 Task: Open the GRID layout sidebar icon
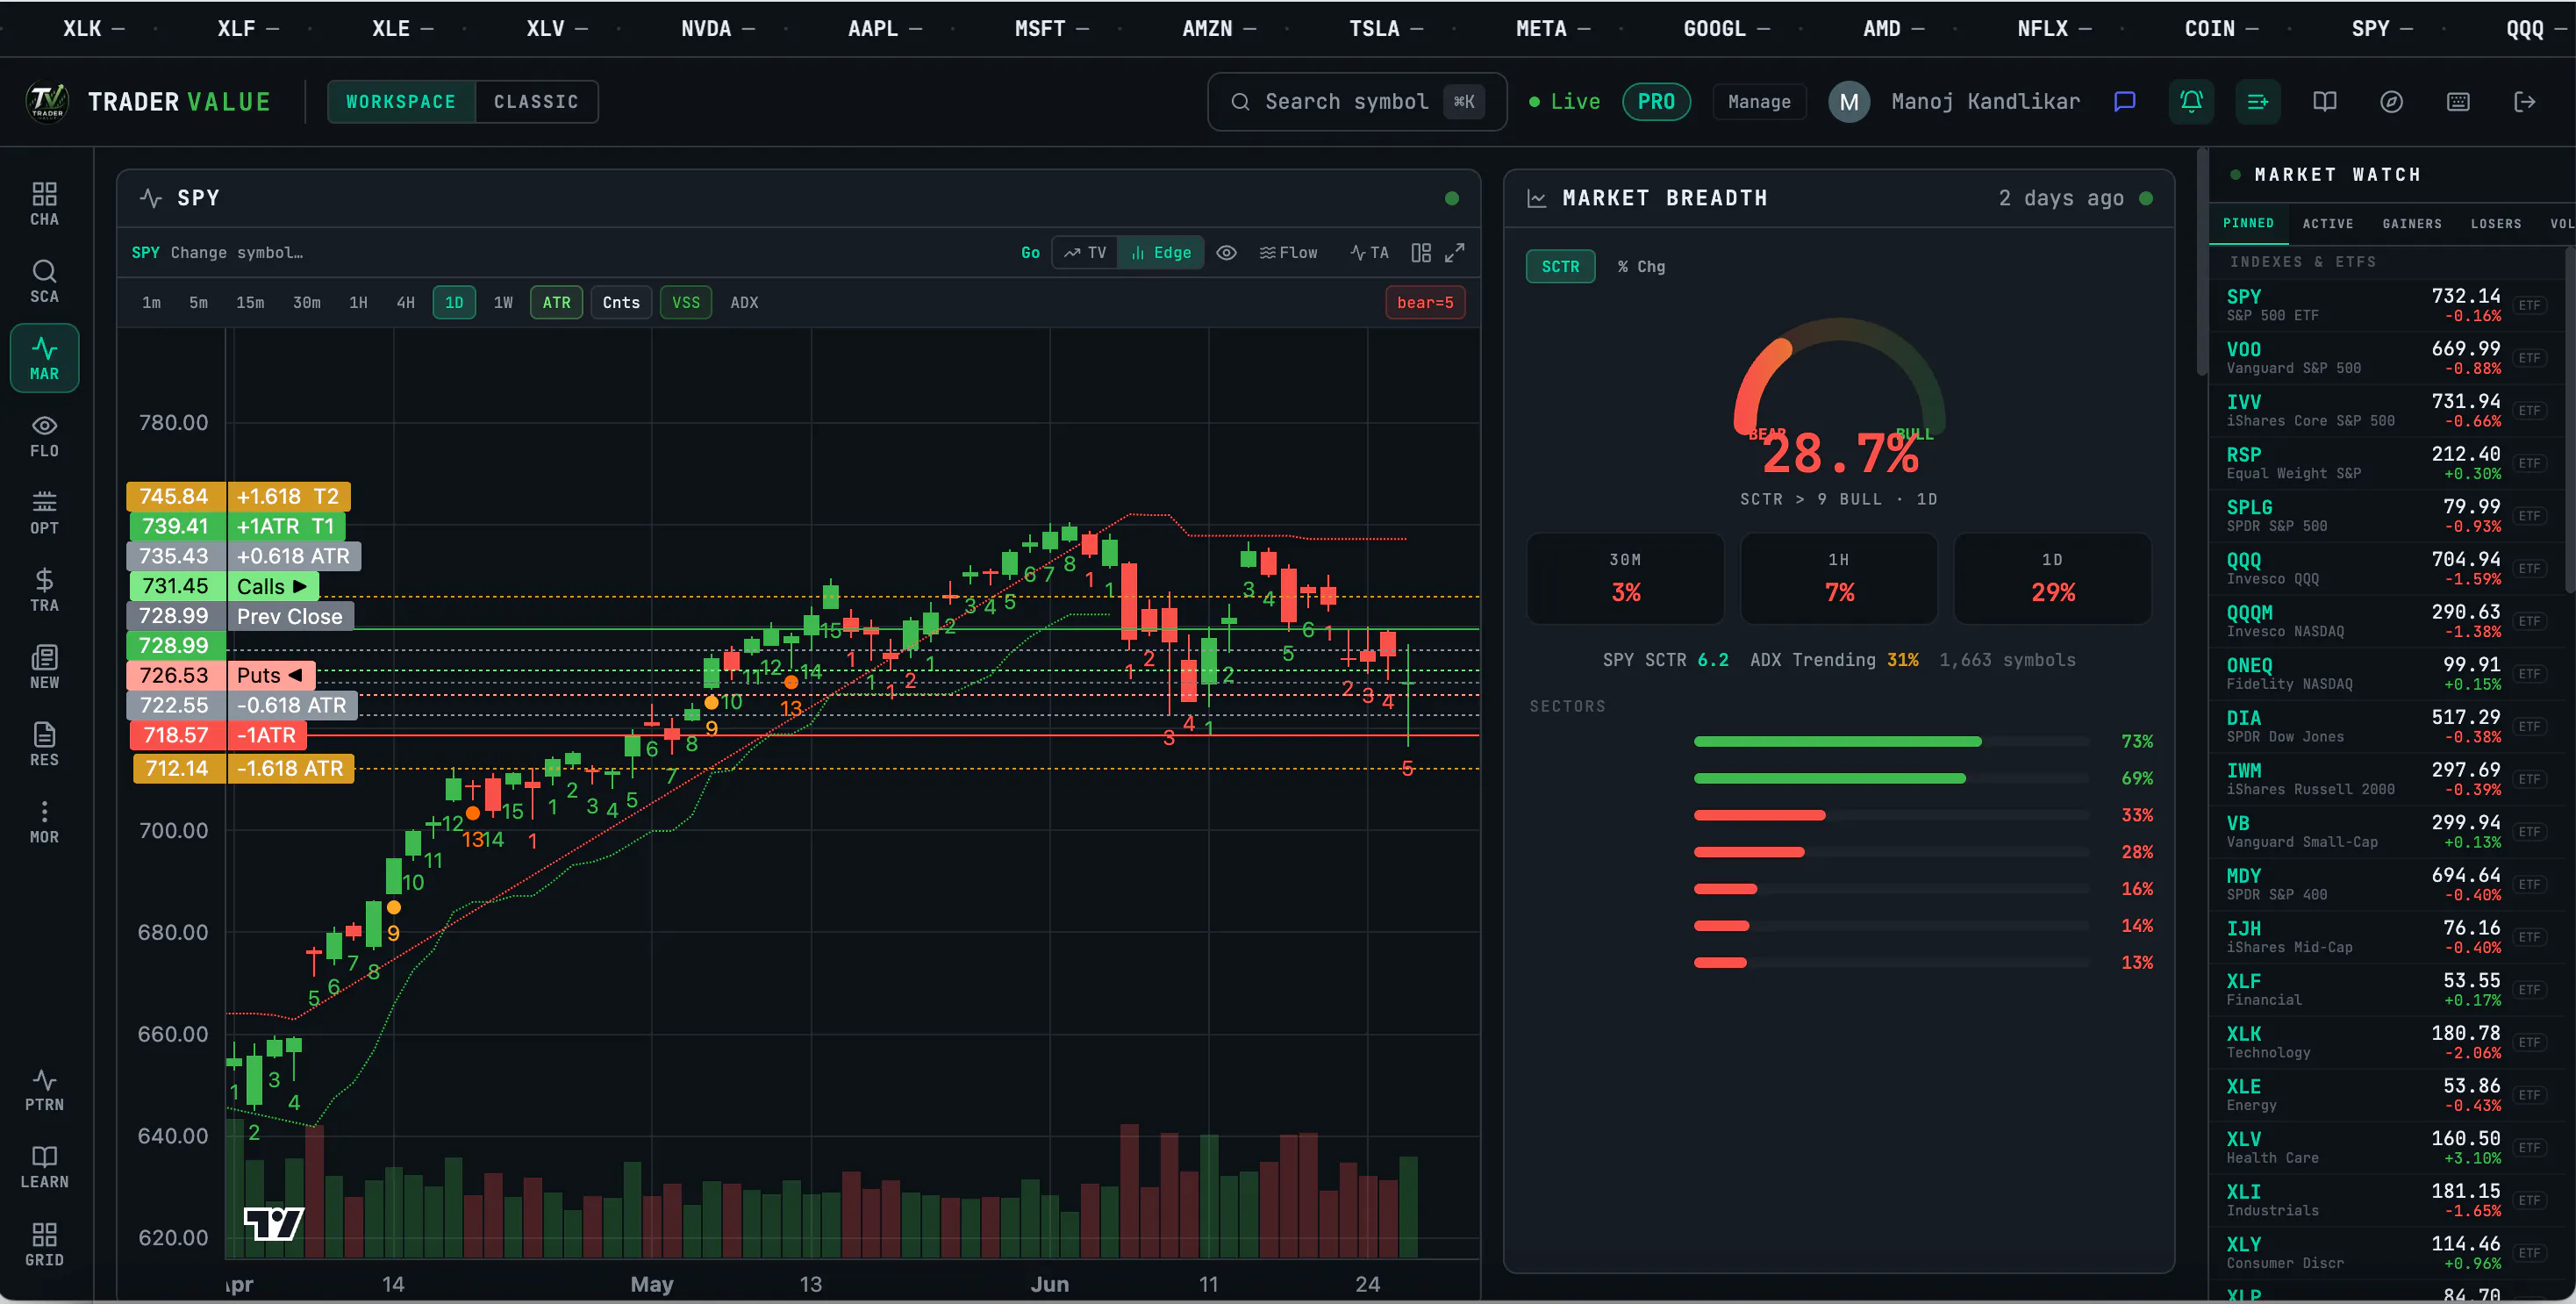pos(44,1245)
